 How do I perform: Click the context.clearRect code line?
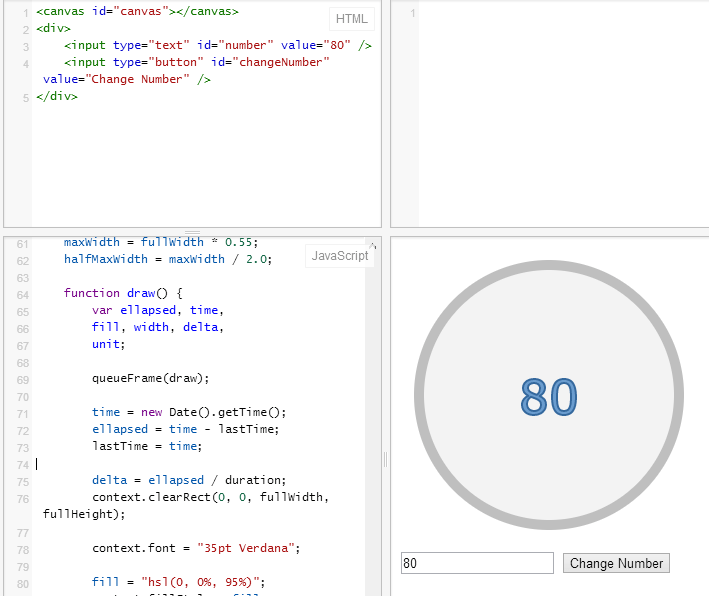click(186, 506)
